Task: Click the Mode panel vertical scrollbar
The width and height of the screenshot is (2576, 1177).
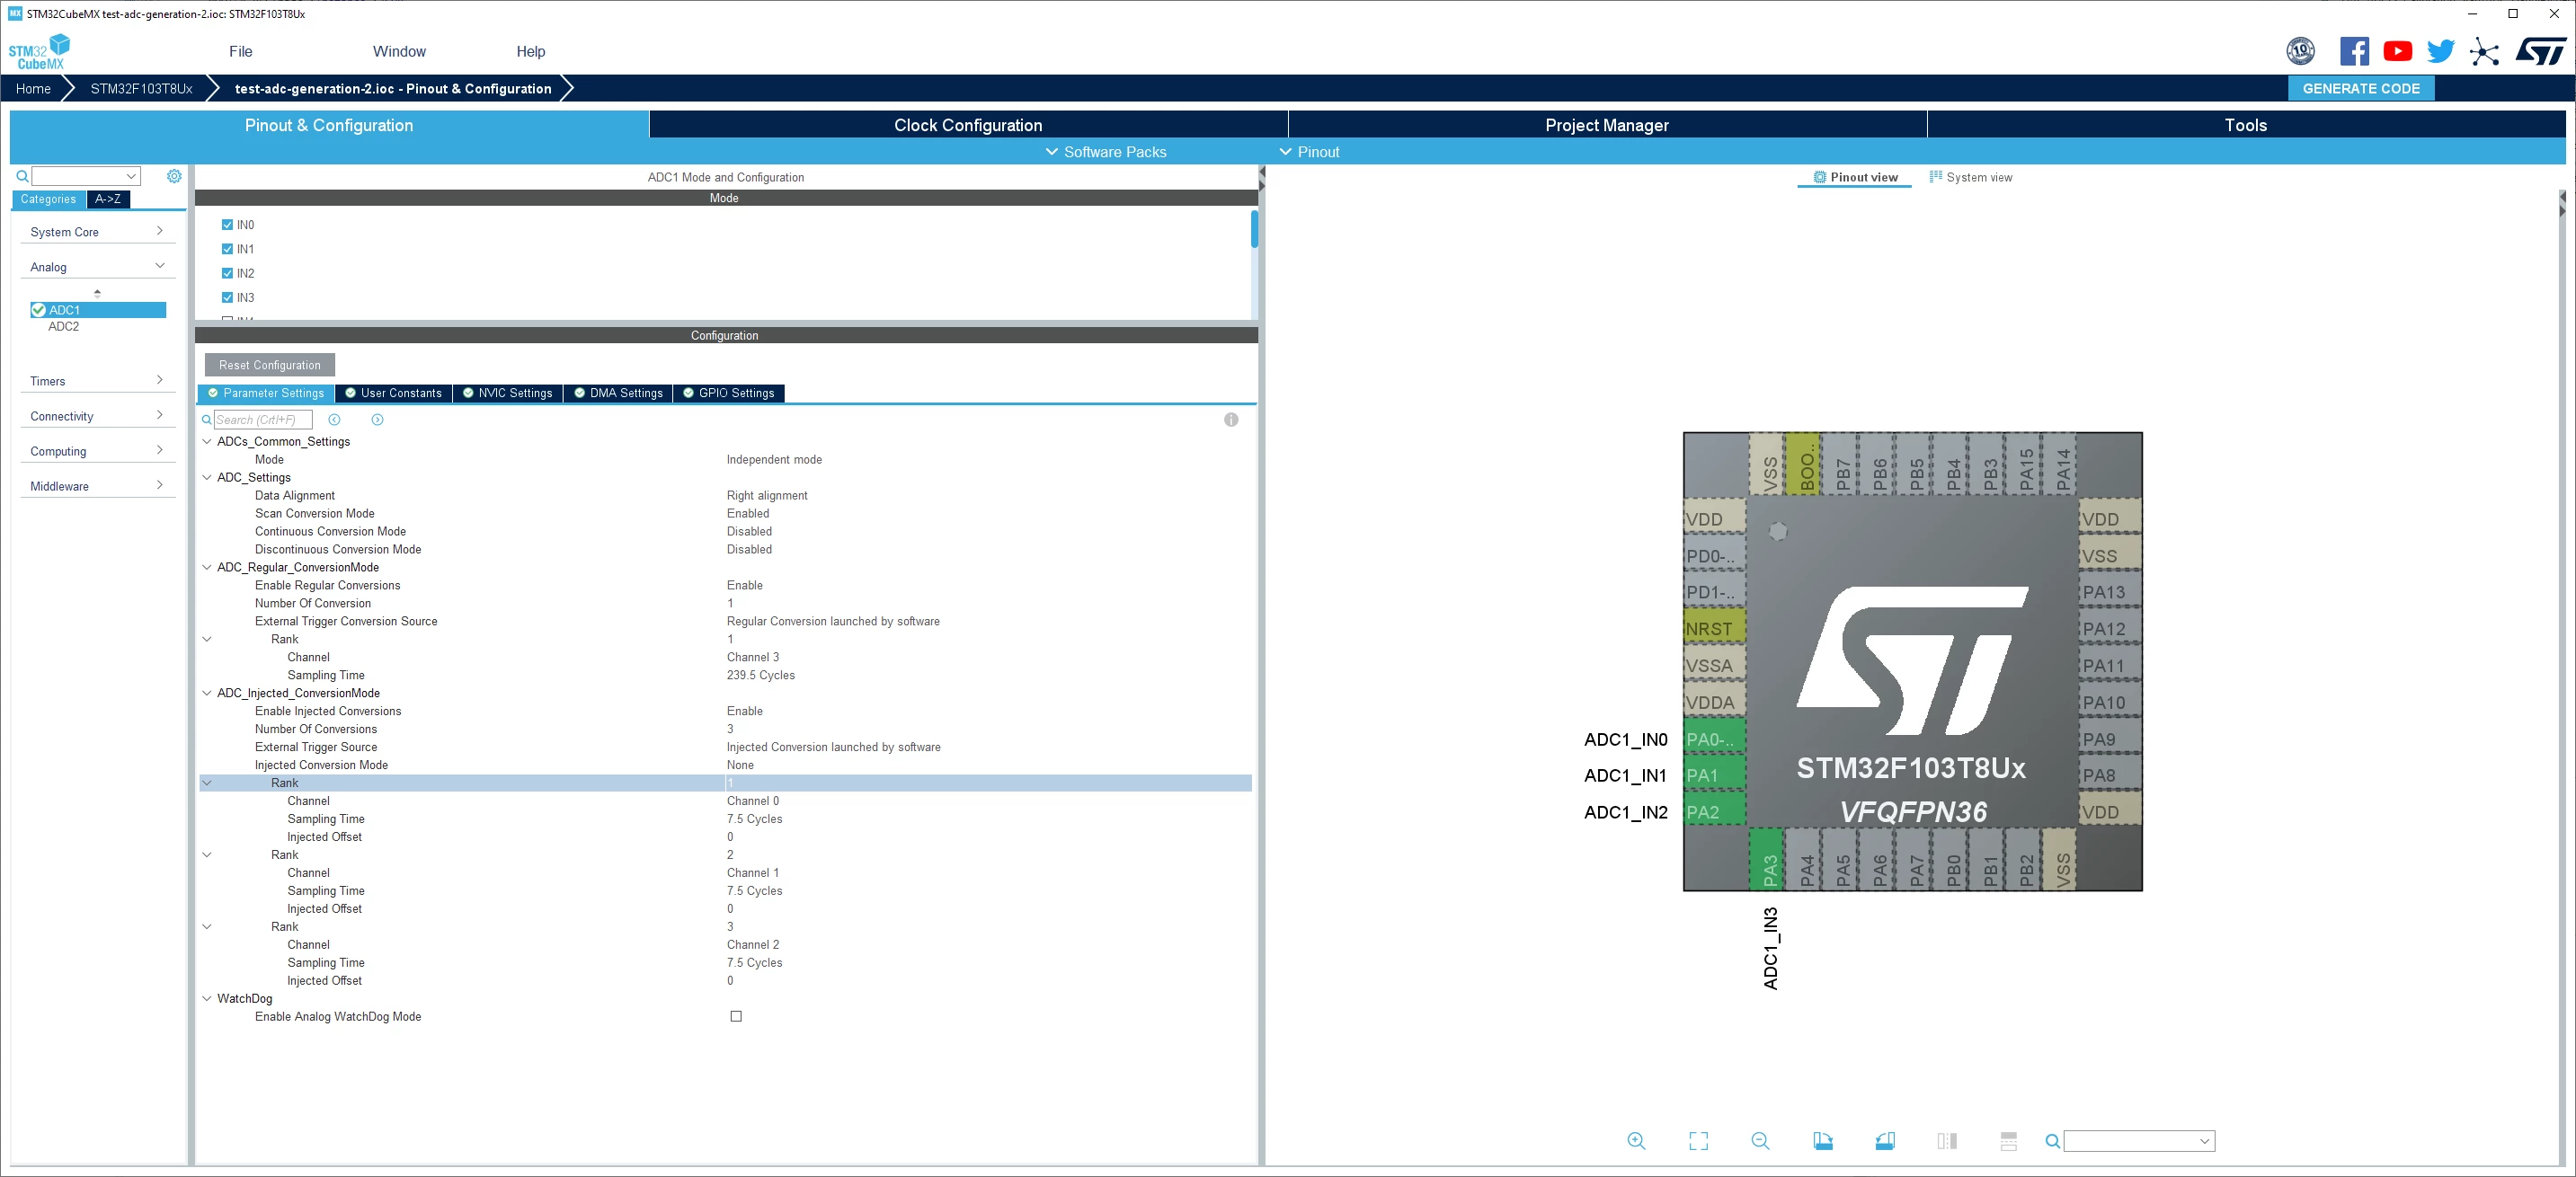Action: pyautogui.click(x=1254, y=229)
